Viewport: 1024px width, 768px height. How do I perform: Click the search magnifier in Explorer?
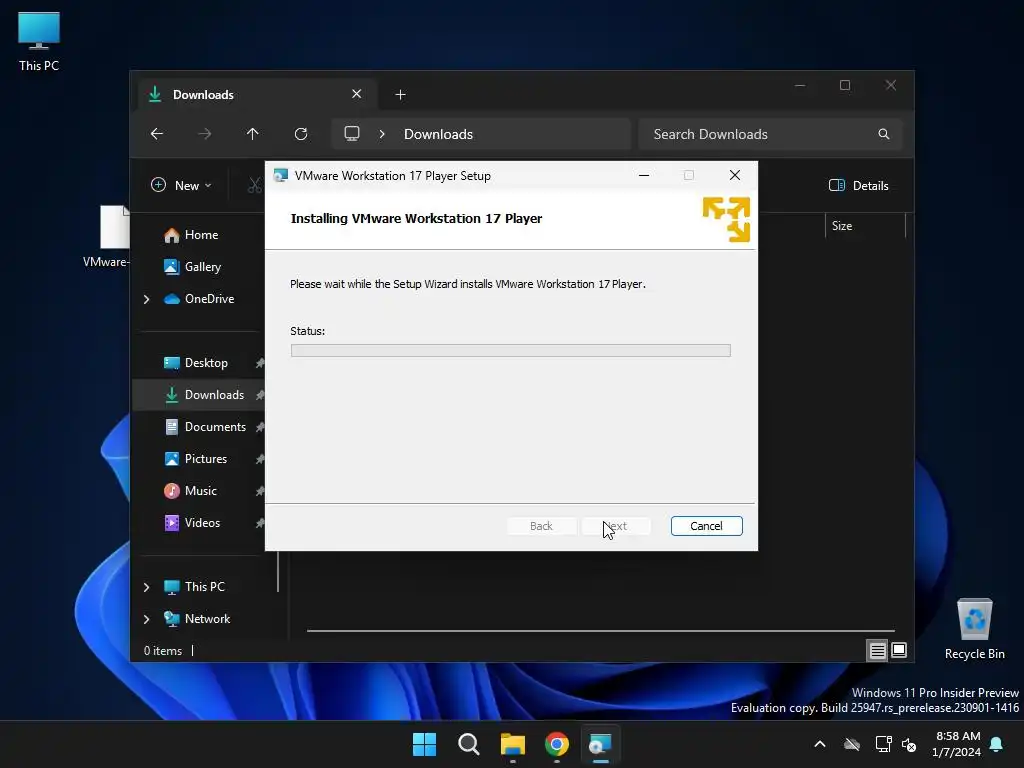pos(884,134)
